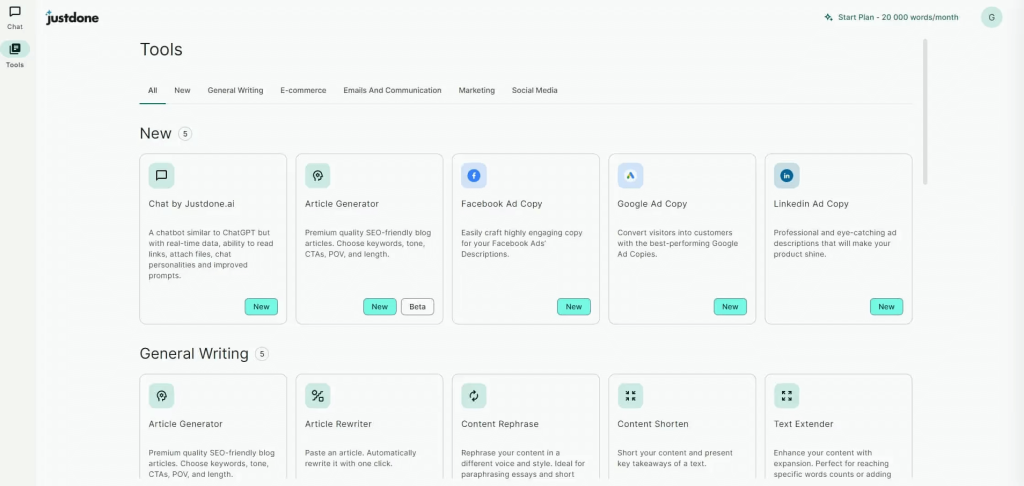The height and width of the screenshot is (486, 1024).
Task: Click the page vertical scrollbar
Action: tap(925, 110)
